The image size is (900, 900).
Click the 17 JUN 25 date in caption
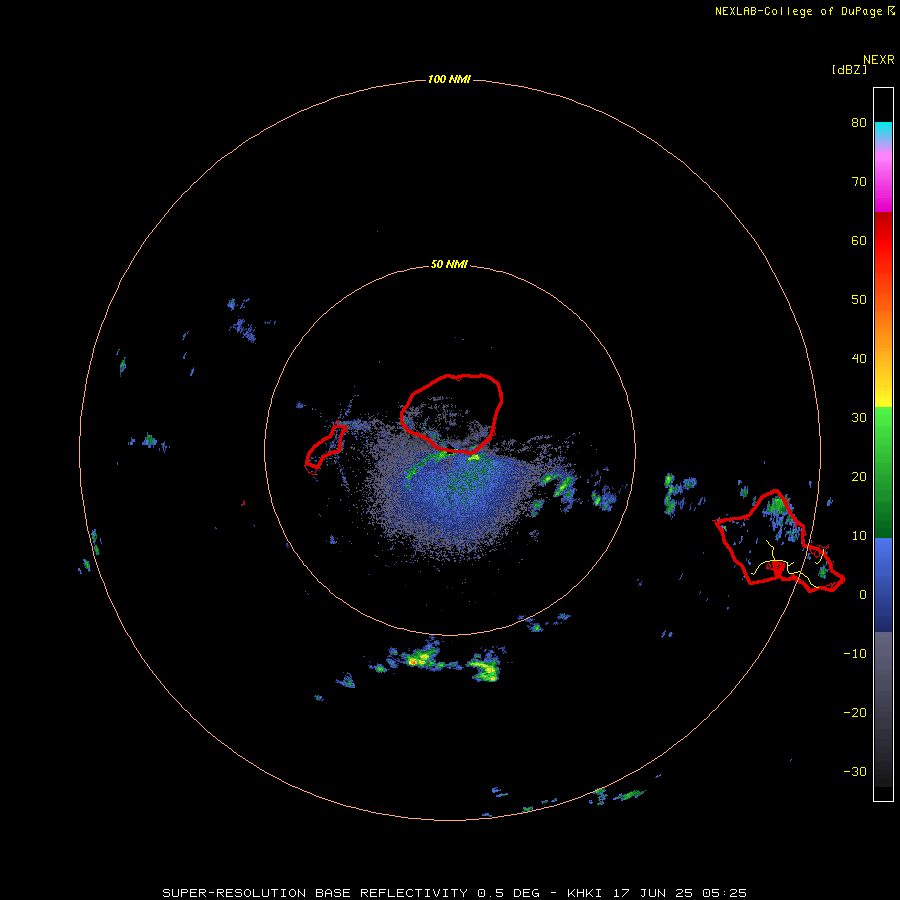tap(653, 893)
